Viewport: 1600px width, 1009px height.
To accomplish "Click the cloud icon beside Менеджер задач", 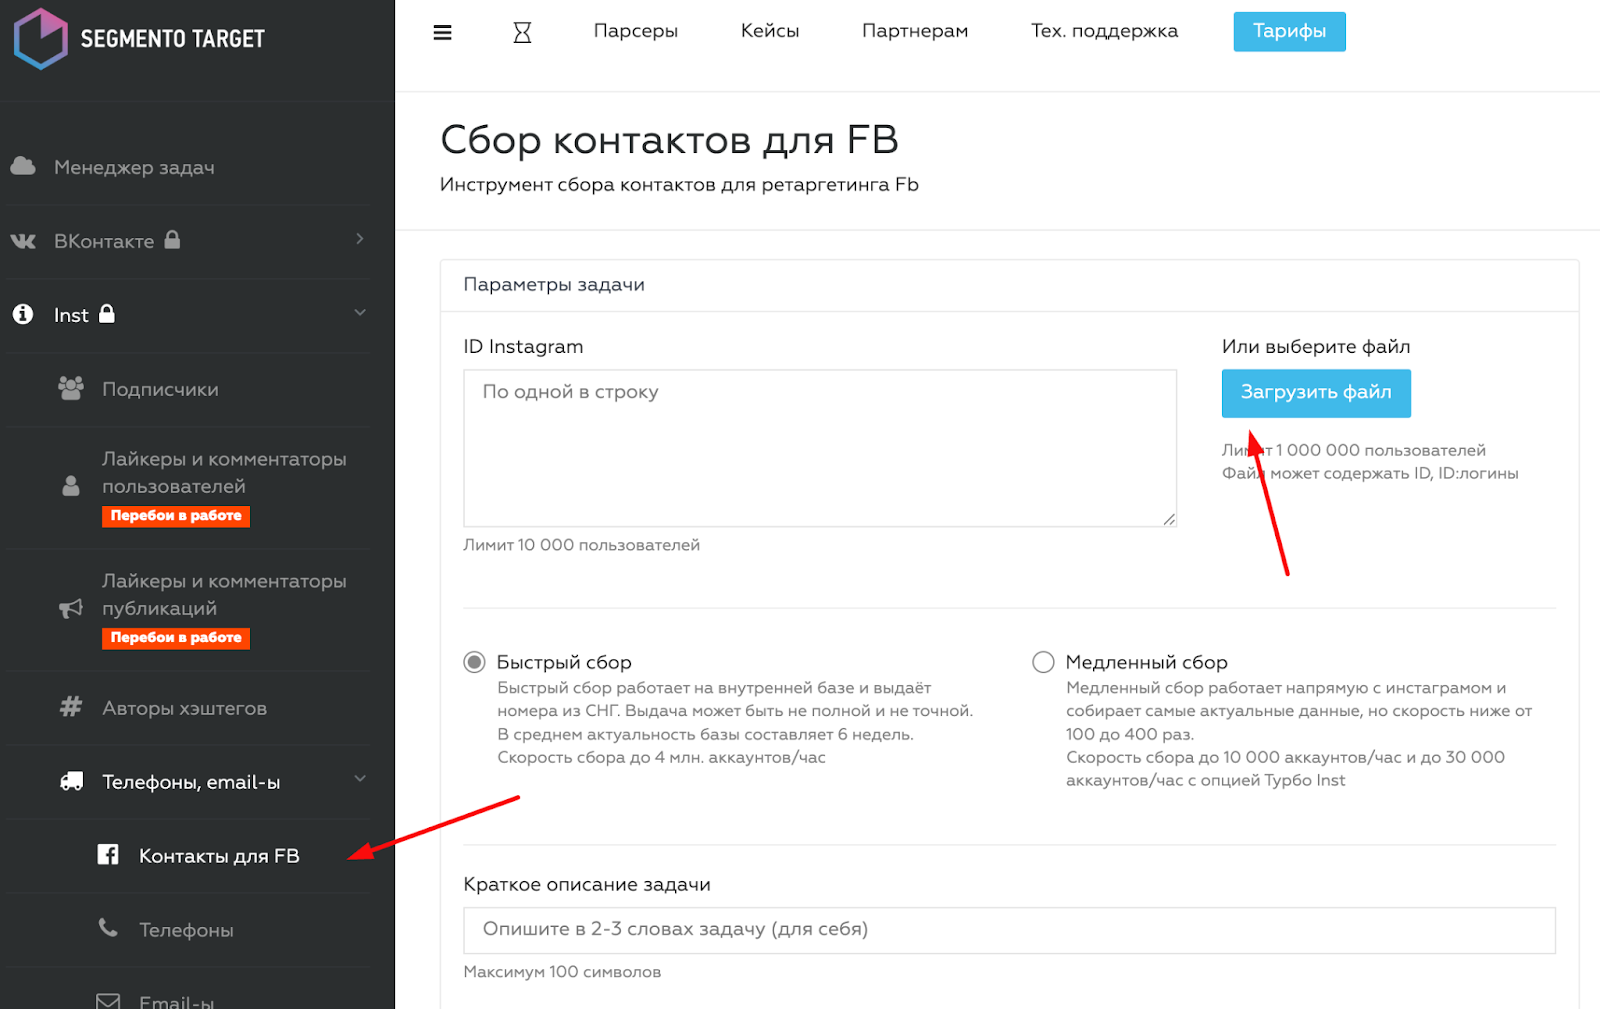I will (x=23, y=166).
